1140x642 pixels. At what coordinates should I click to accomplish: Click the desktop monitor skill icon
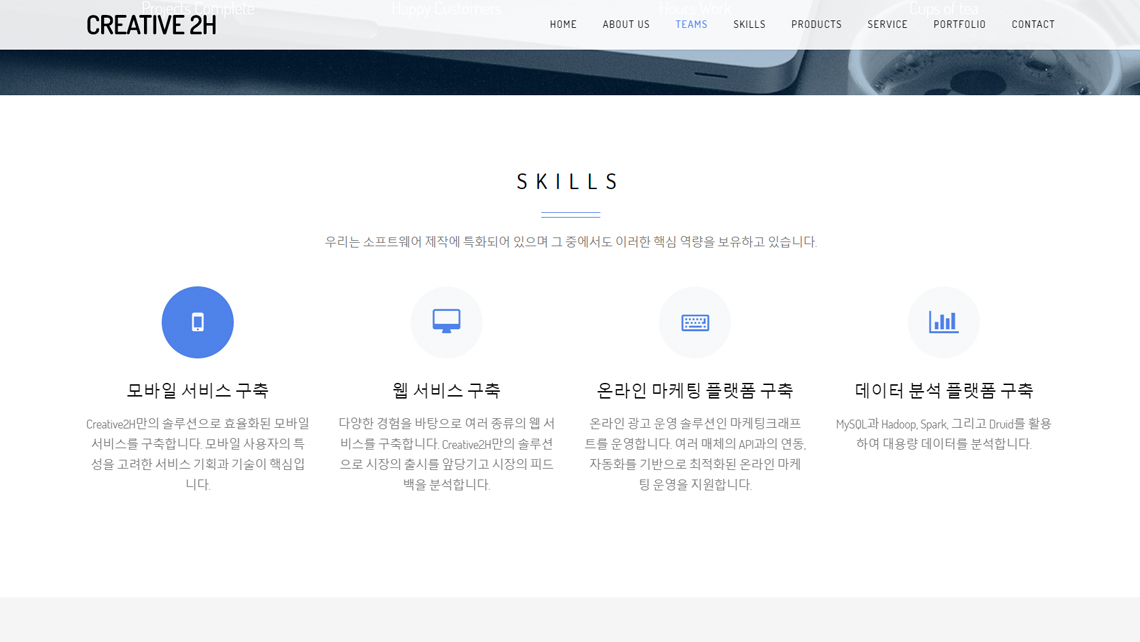446,322
